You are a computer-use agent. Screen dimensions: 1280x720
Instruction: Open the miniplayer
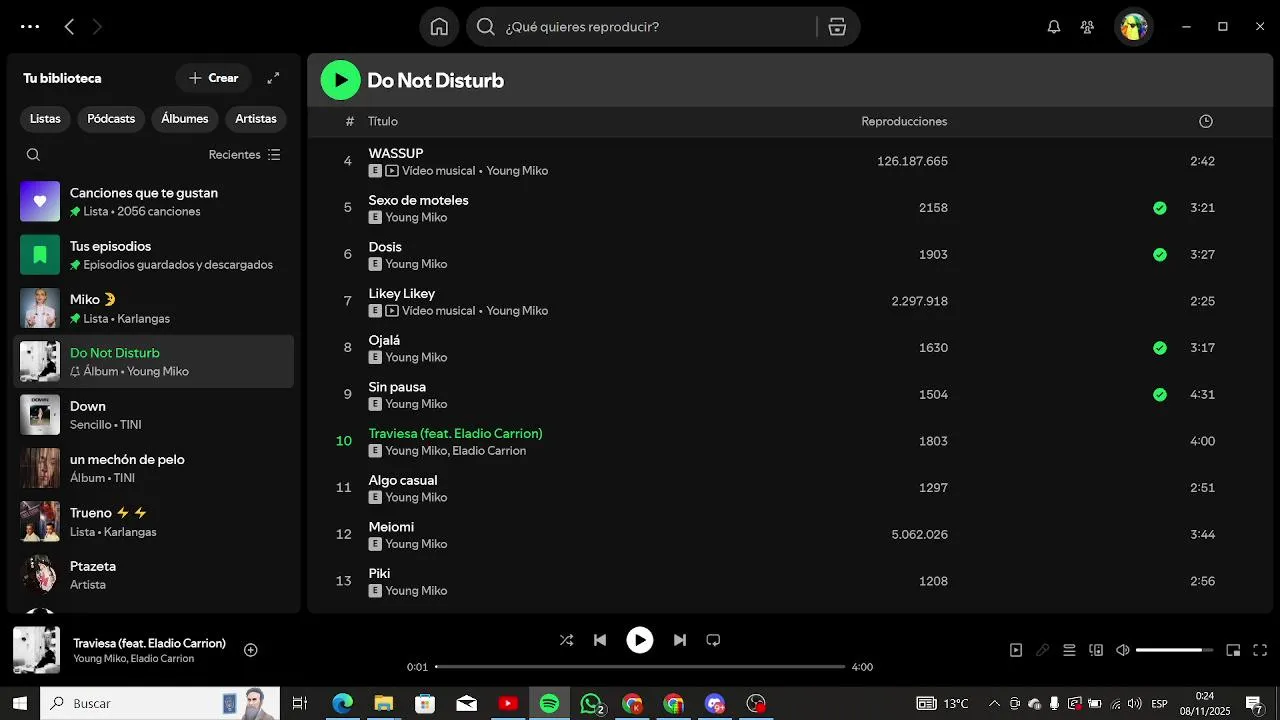click(x=1233, y=650)
